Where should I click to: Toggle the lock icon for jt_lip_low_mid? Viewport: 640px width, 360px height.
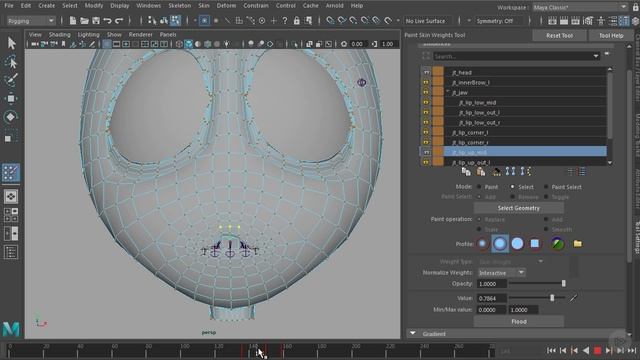(x=426, y=102)
